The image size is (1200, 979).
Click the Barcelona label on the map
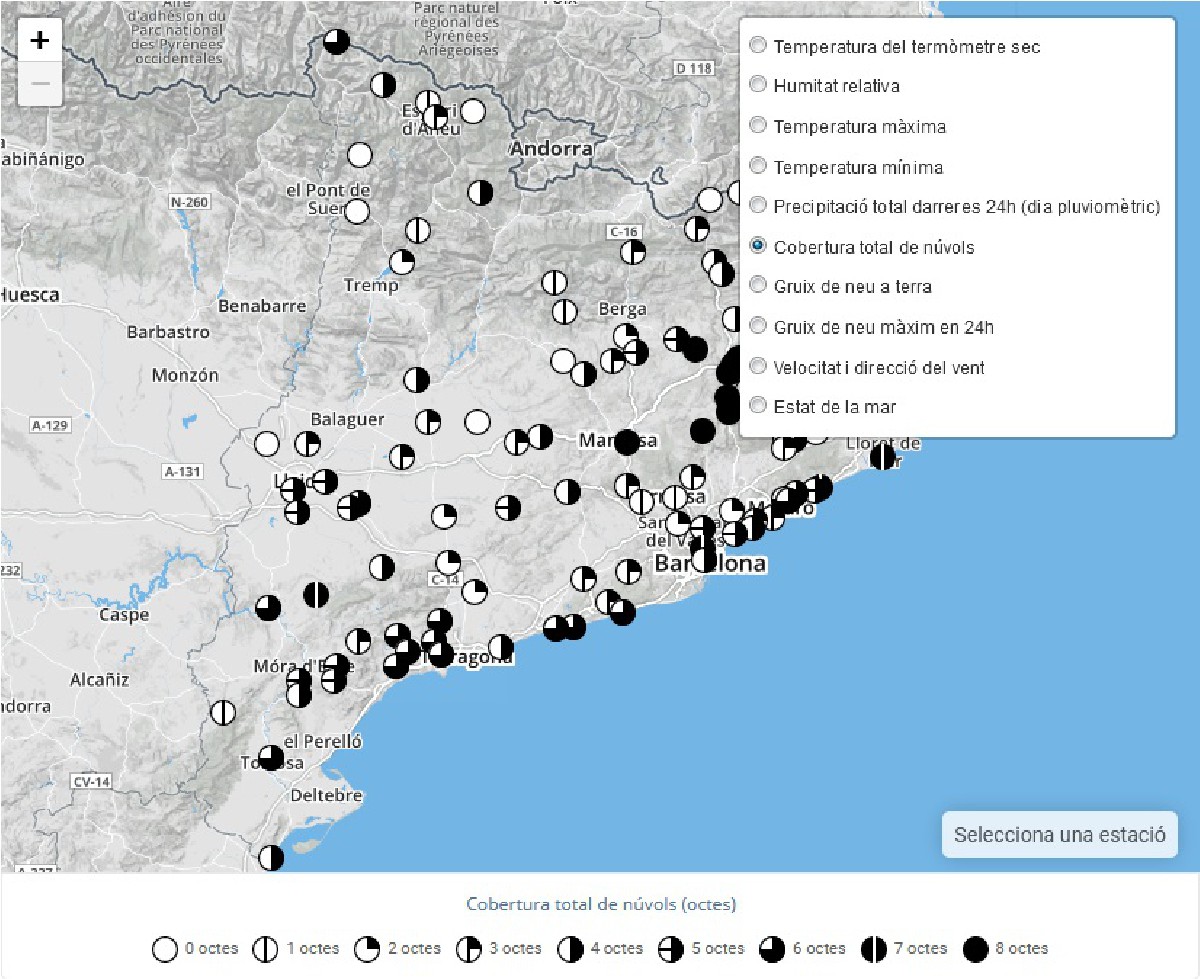pos(710,565)
